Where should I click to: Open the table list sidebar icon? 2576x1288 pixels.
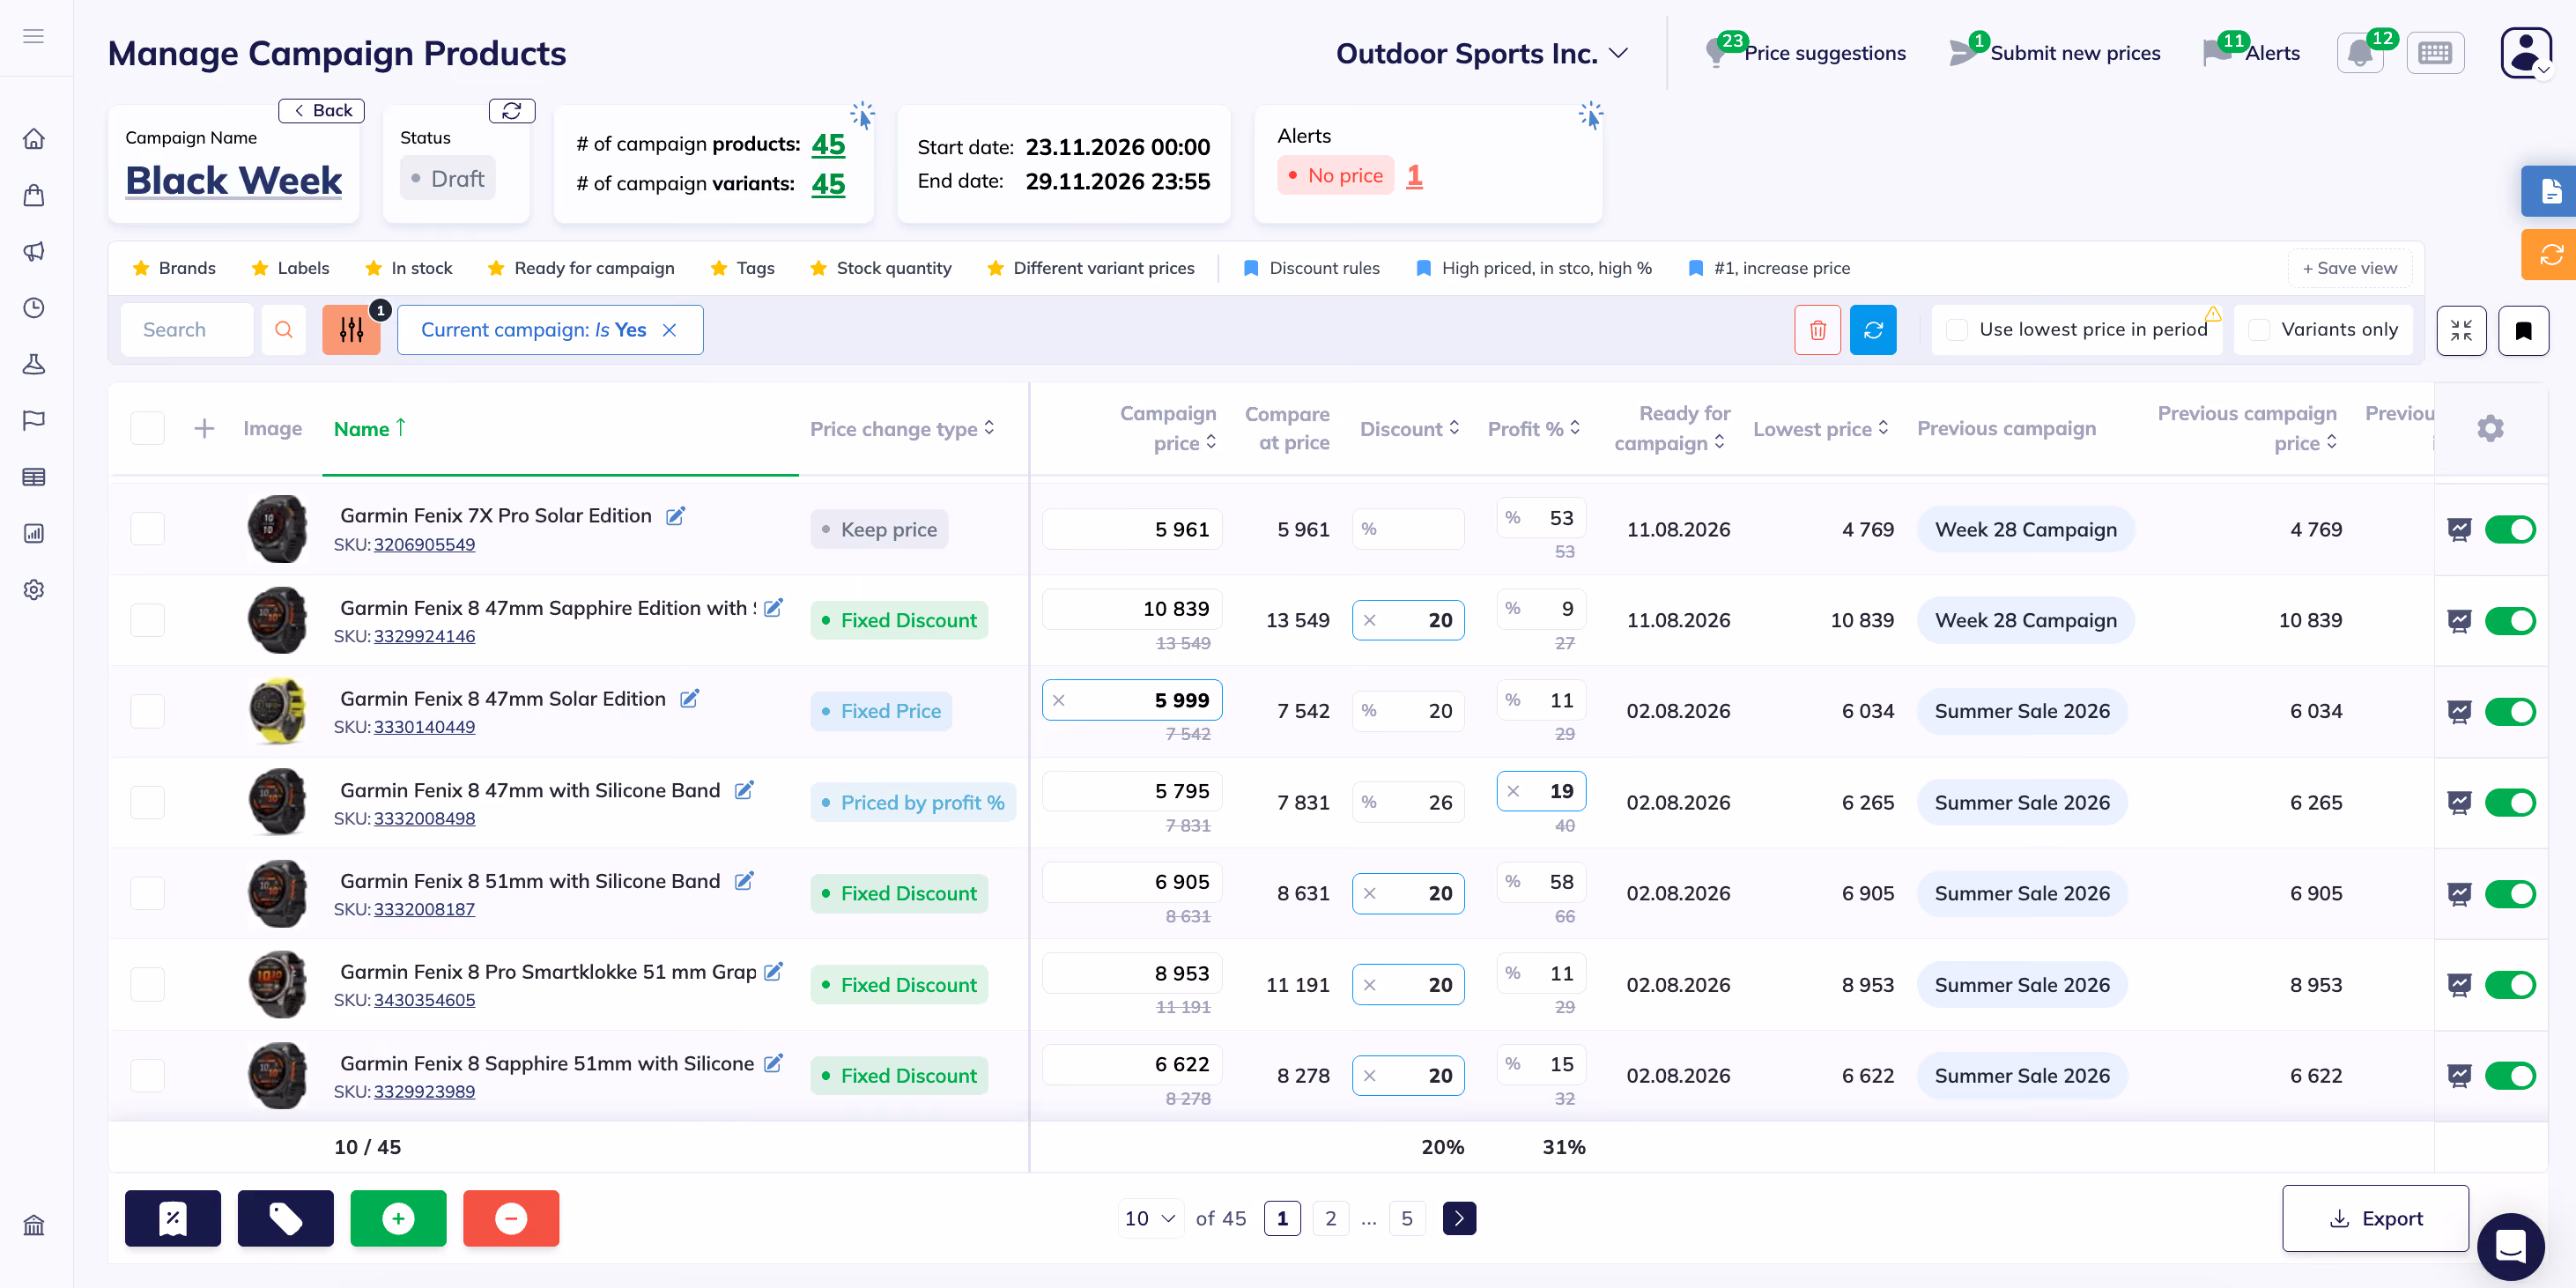click(x=34, y=477)
